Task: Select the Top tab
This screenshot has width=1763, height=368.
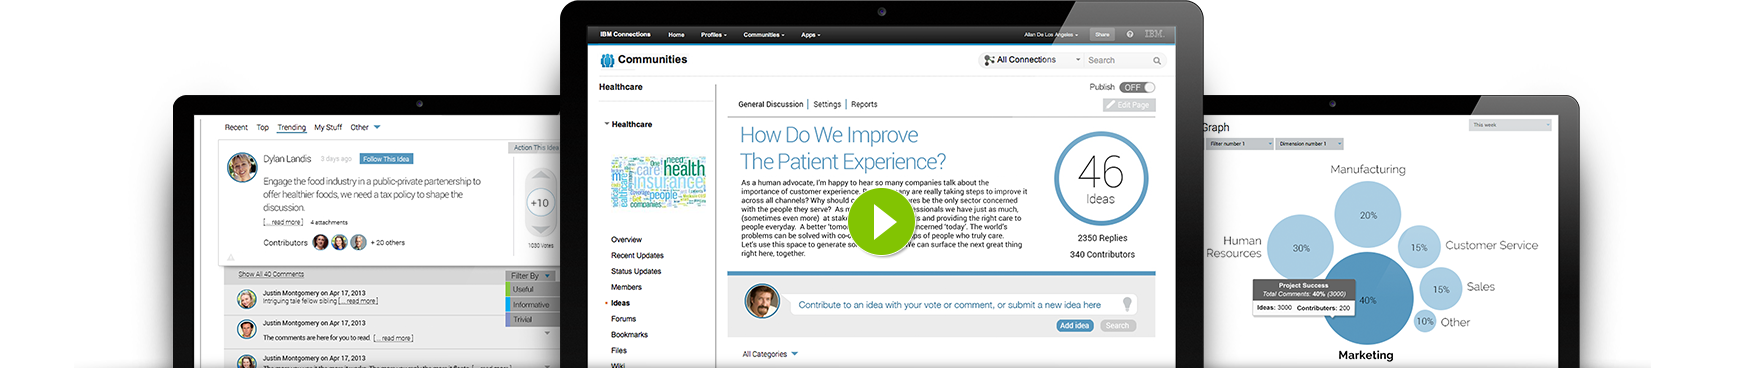Action: click(262, 127)
